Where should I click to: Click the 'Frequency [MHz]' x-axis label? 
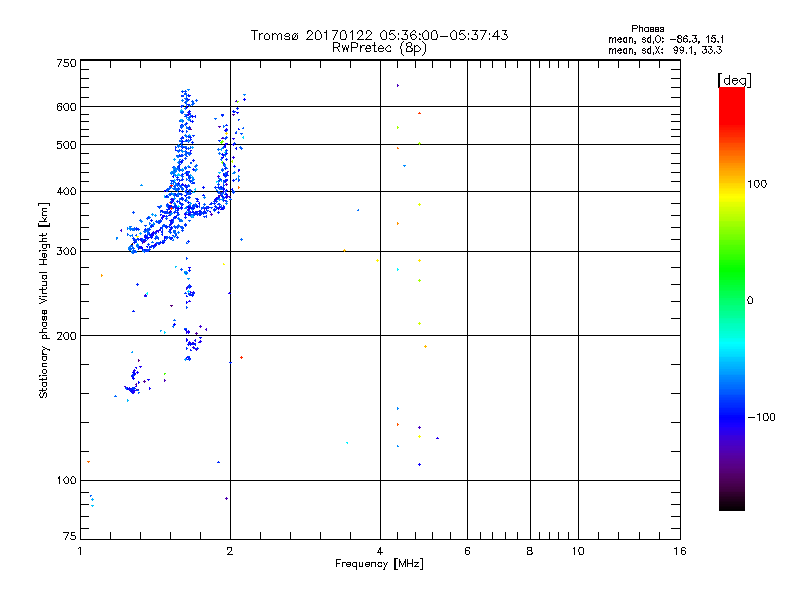coord(379,564)
